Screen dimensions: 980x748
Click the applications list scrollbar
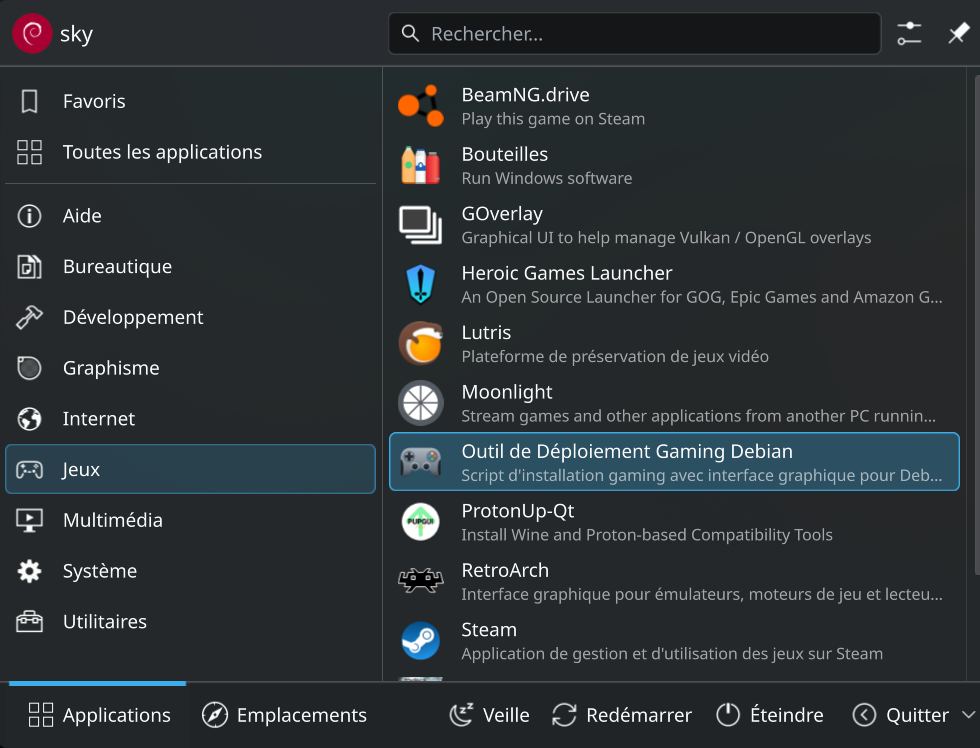pyautogui.click(x=975, y=320)
